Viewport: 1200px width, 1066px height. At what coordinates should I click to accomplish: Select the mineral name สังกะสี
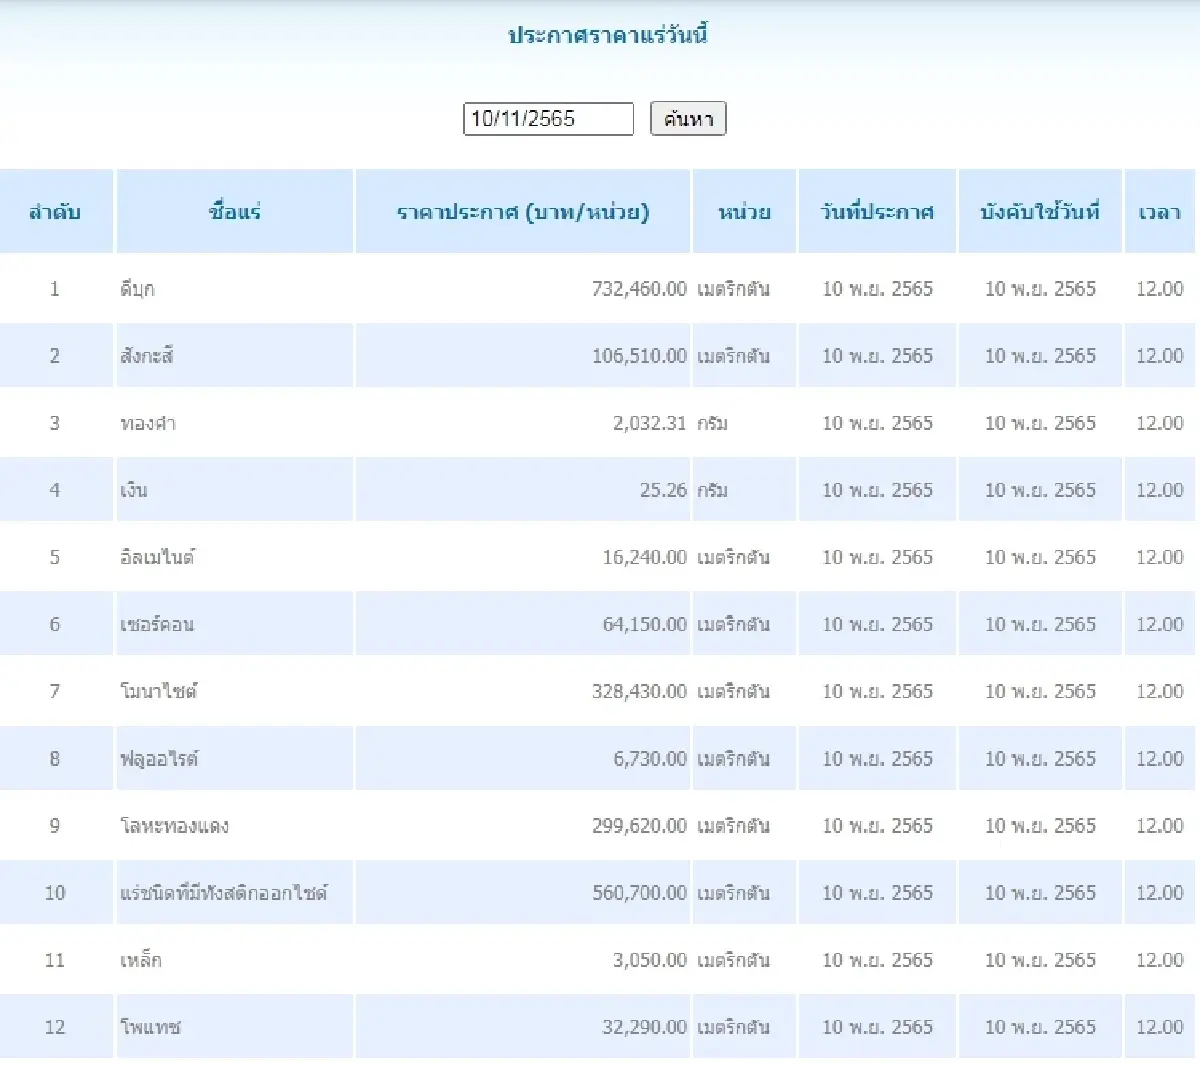(x=147, y=356)
